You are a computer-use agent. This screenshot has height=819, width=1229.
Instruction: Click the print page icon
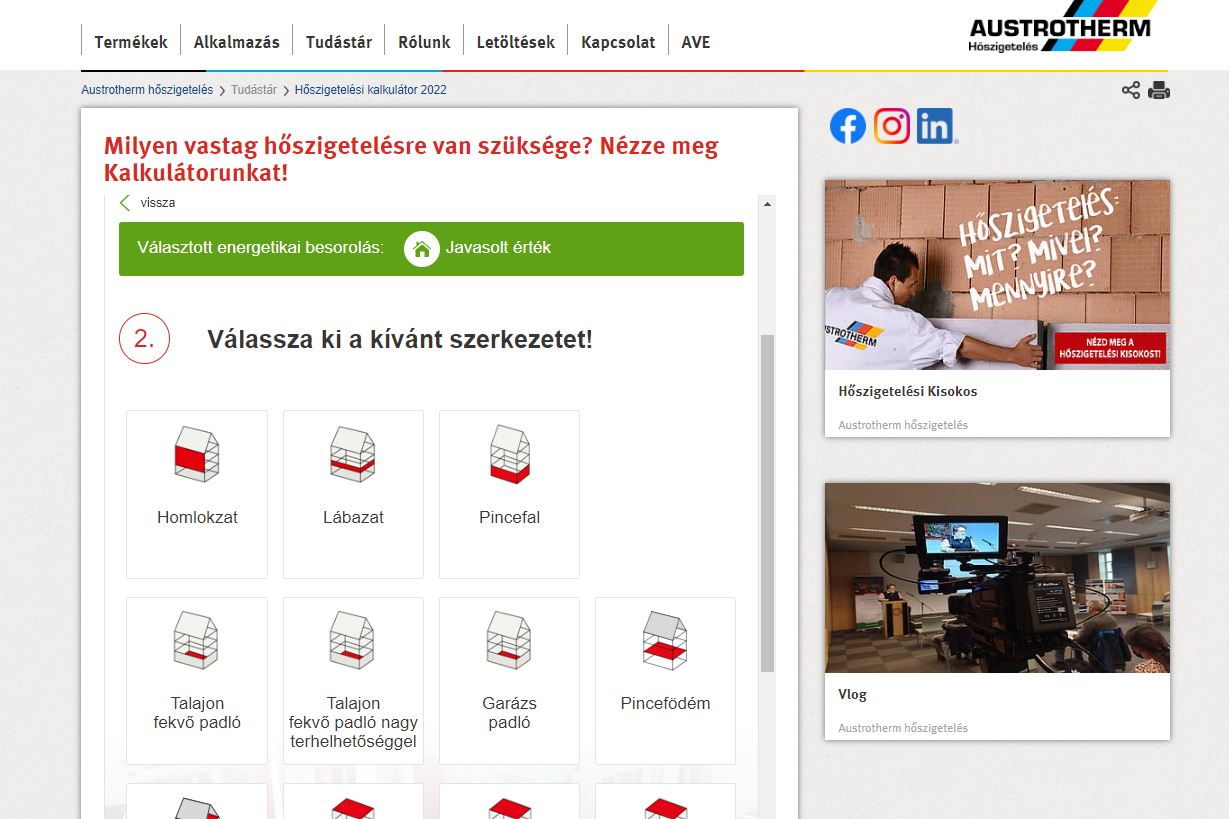(1159, 90)
